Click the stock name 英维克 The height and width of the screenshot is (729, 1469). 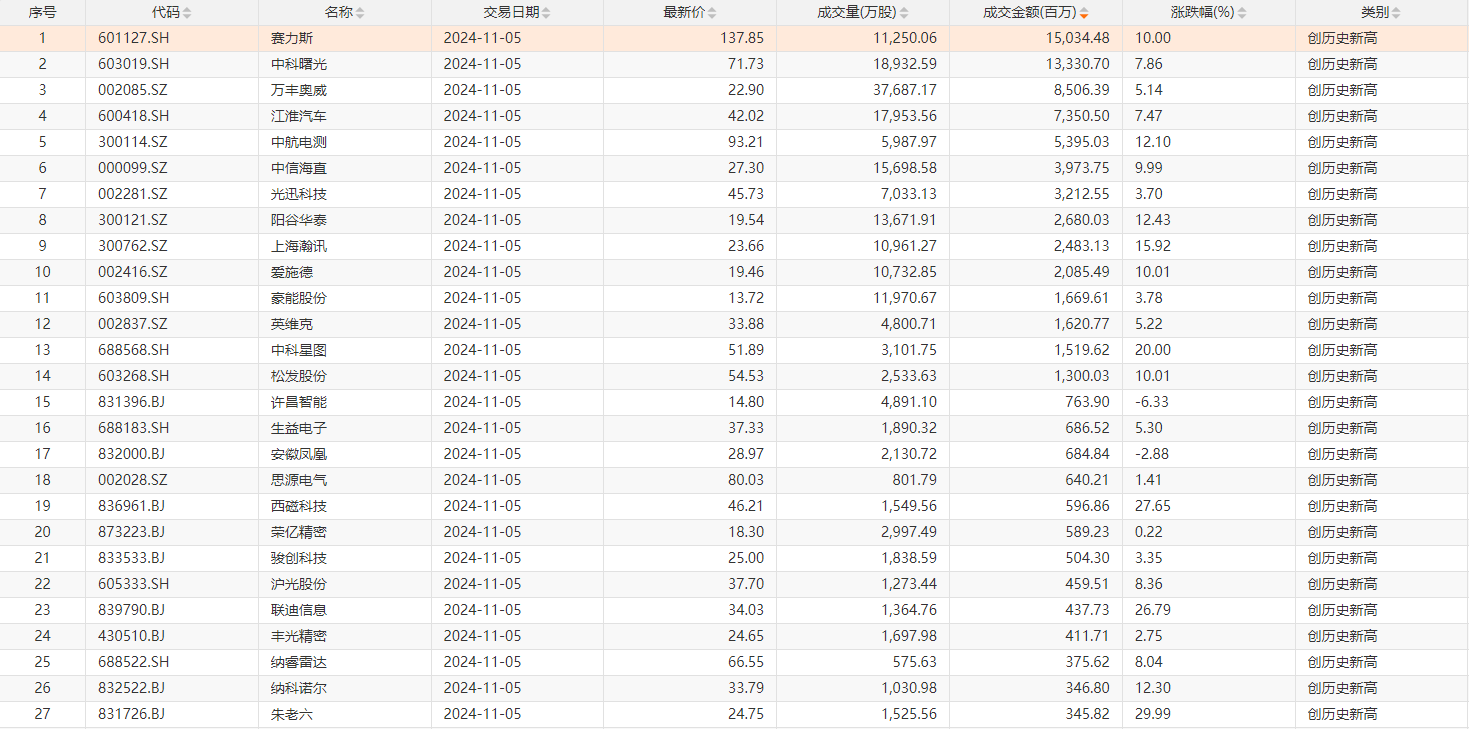coord(292,324)
